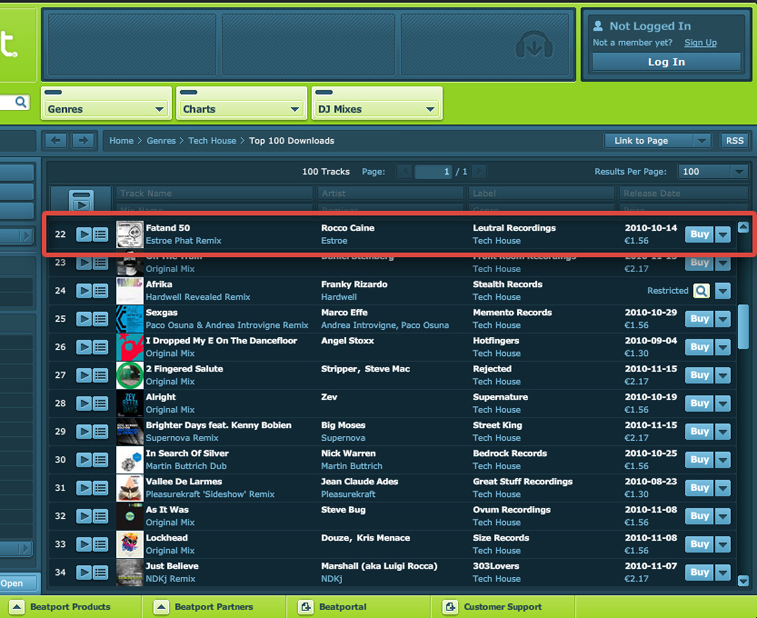Image resolution: width=757 pixels, height=618 pixels.
Task: Add Lockhead track 33 to queue
Action: pyautogui.click(x=101, y=544)
